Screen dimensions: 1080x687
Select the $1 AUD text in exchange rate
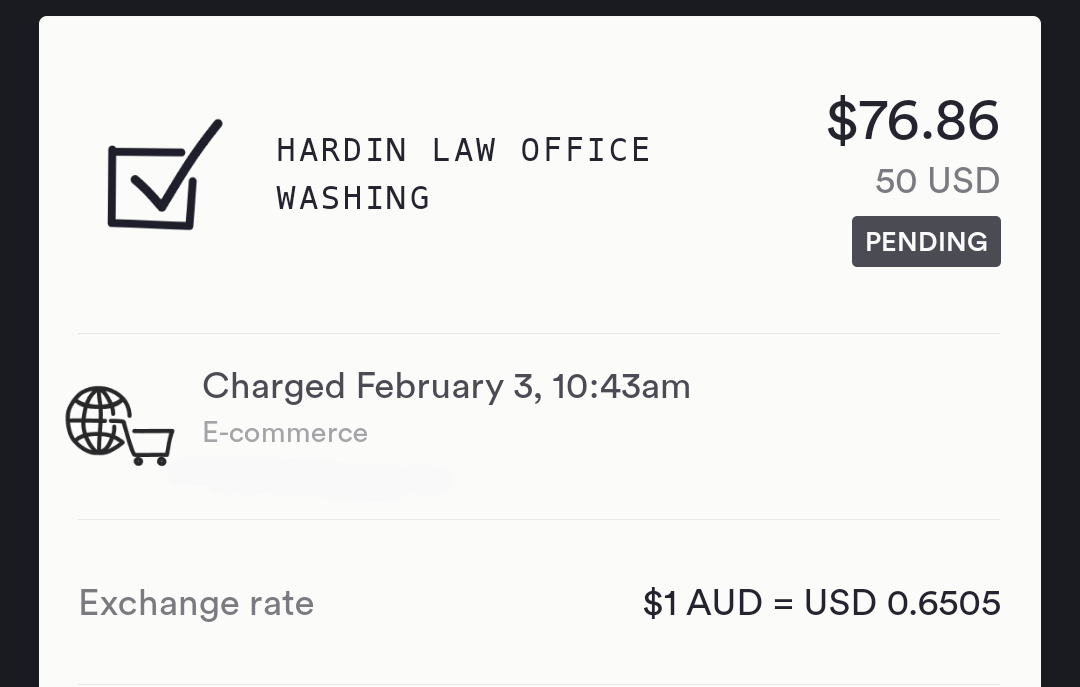[702, 603]
